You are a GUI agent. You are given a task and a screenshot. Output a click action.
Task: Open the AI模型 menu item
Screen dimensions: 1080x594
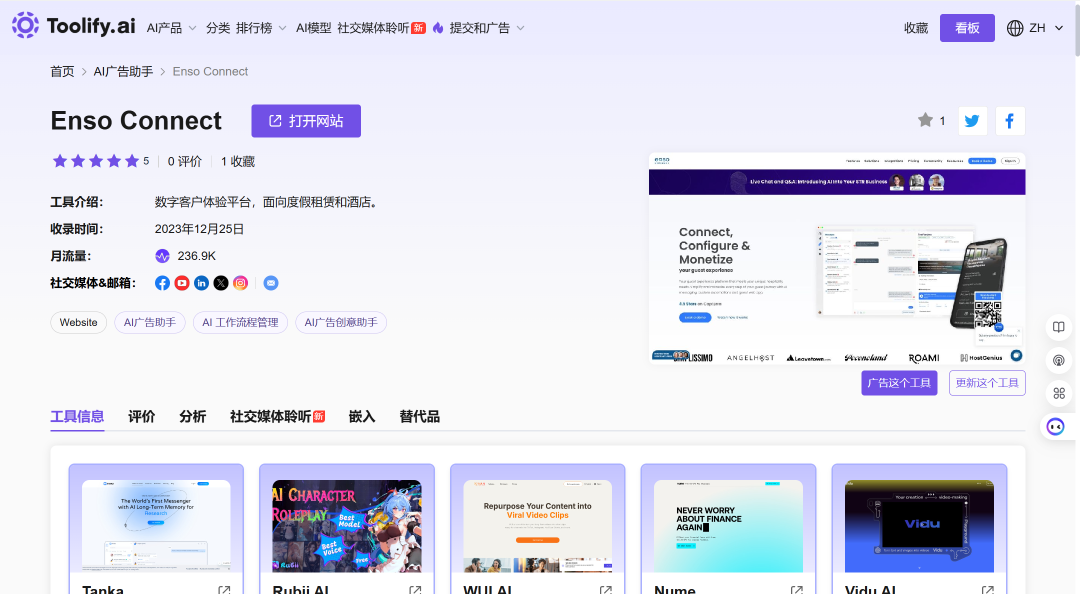[x=313, y=28]
